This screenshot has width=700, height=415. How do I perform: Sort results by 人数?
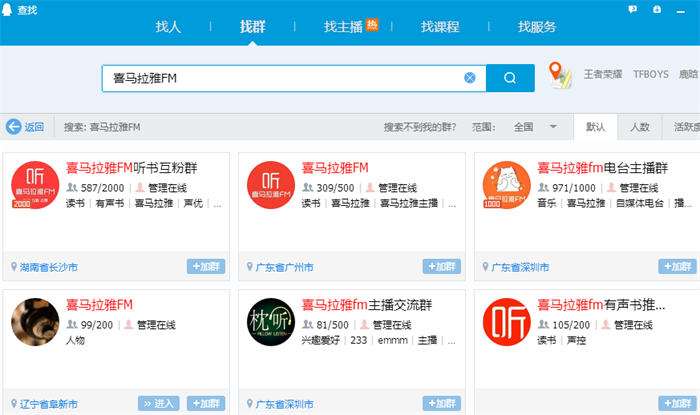pos(639,127)
